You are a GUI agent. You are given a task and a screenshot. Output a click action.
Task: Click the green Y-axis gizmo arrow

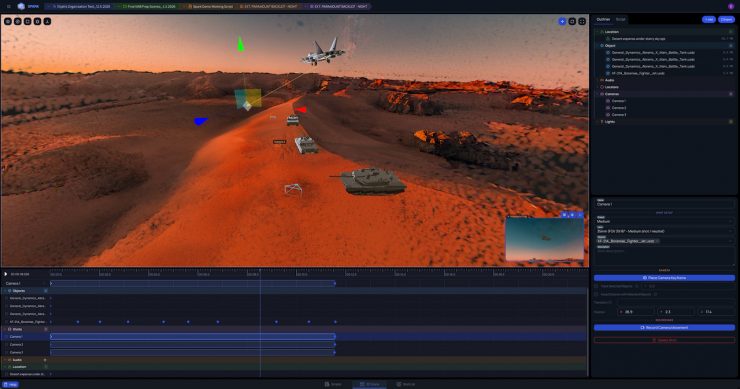coord(241,44)
